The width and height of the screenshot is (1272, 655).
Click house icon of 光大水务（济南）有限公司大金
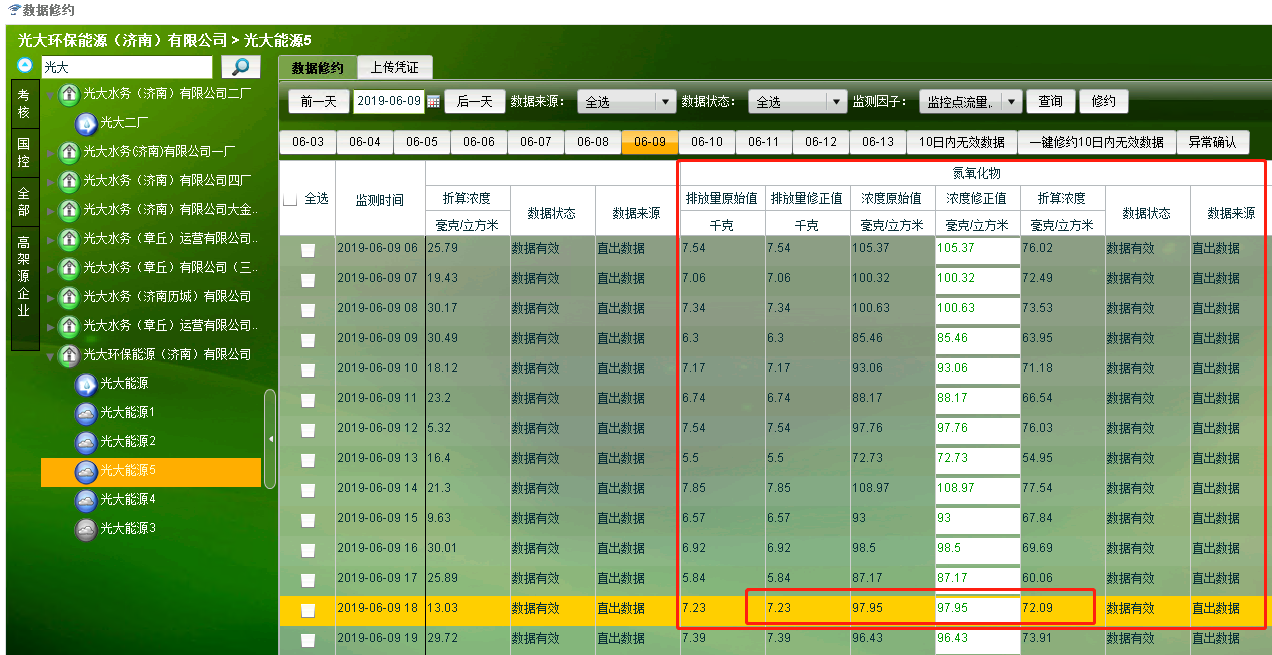tap(69, 210)
